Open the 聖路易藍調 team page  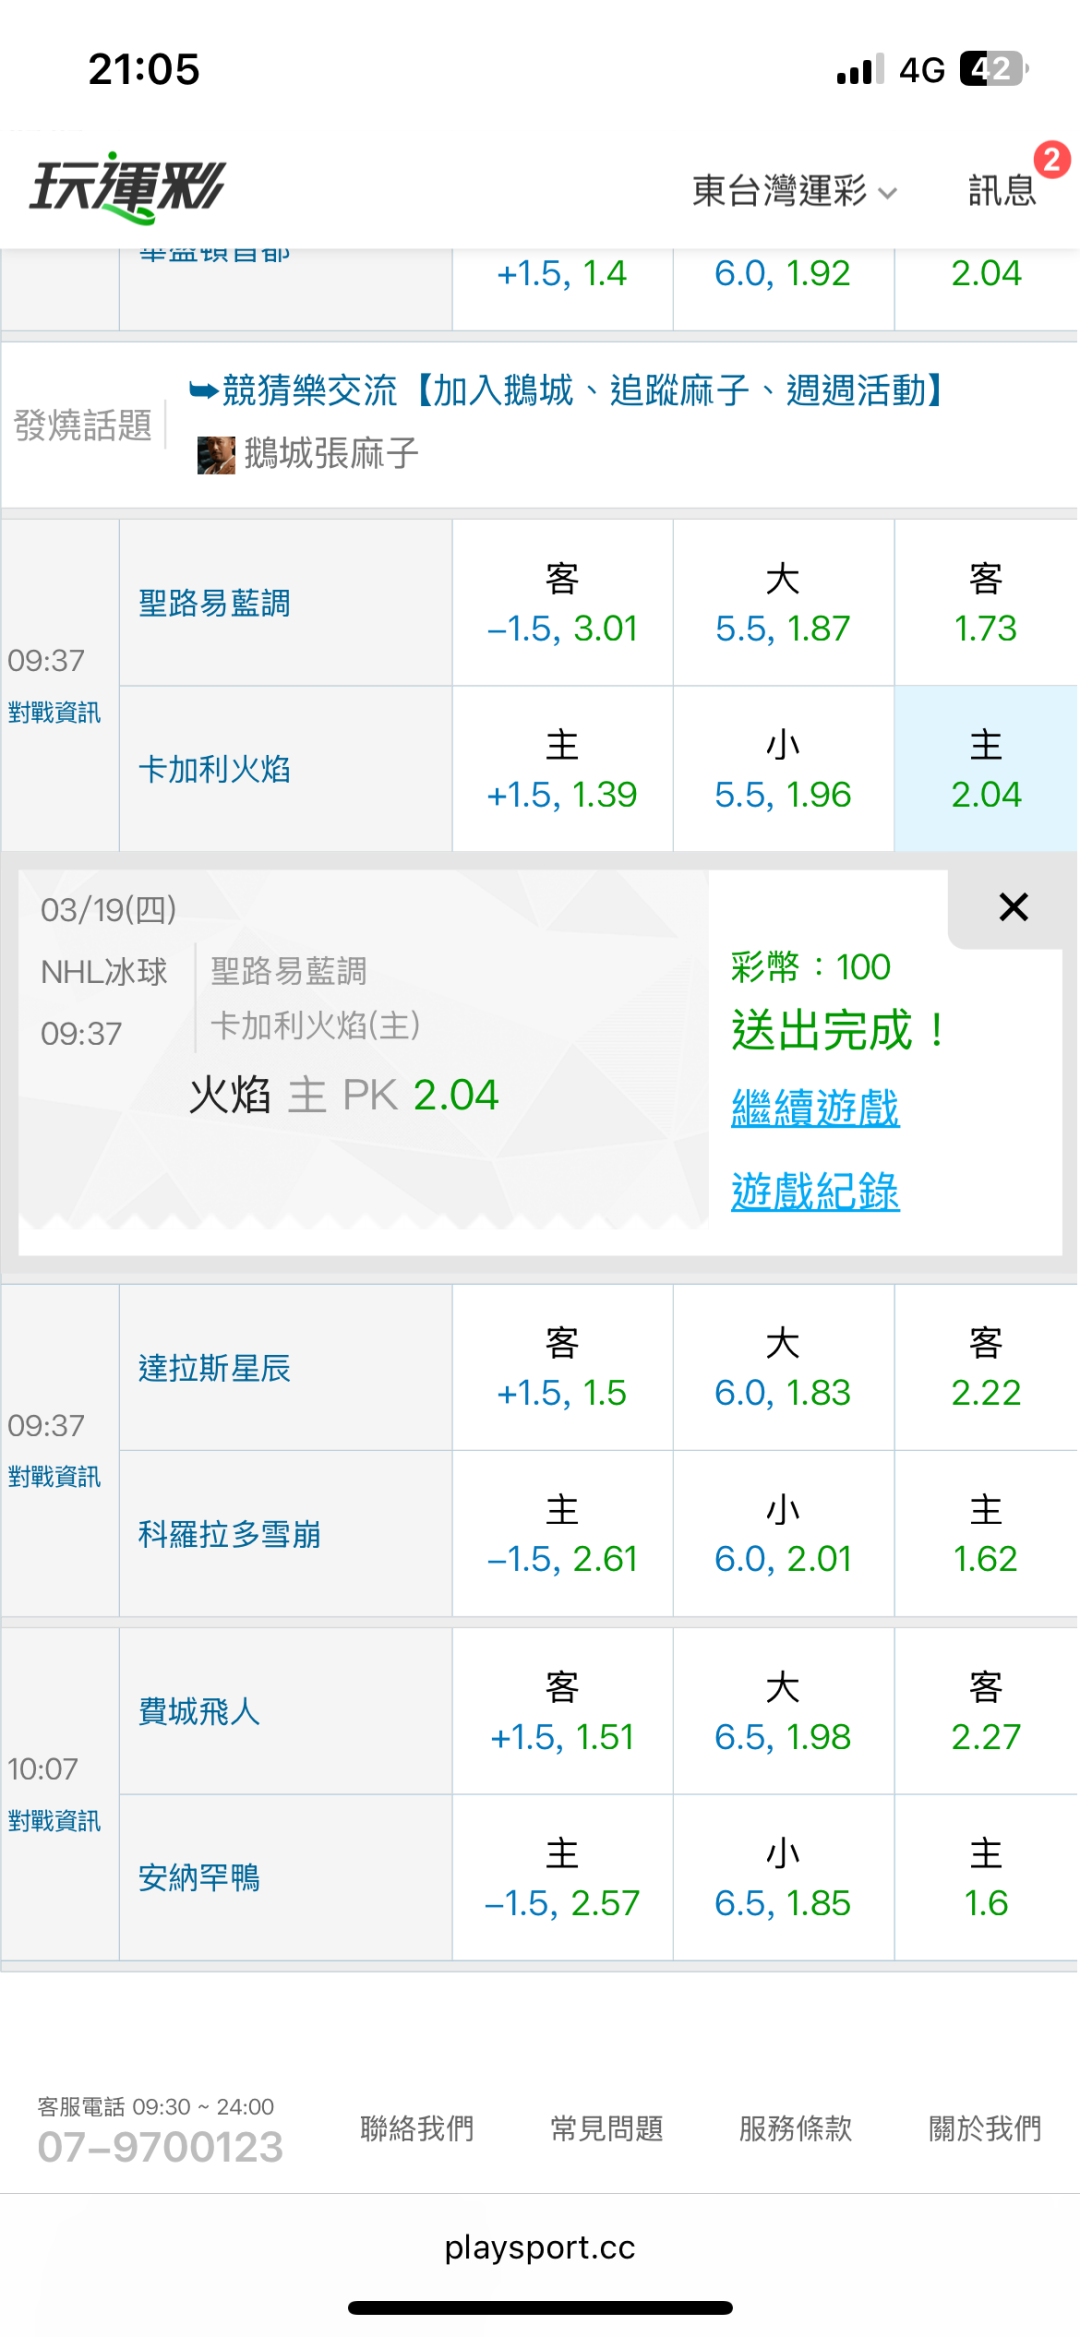coord(215,603)
